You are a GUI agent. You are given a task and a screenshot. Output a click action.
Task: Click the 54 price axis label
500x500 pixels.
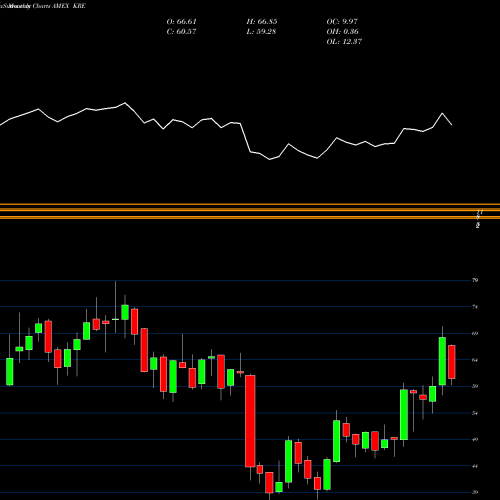pos(475,413)
